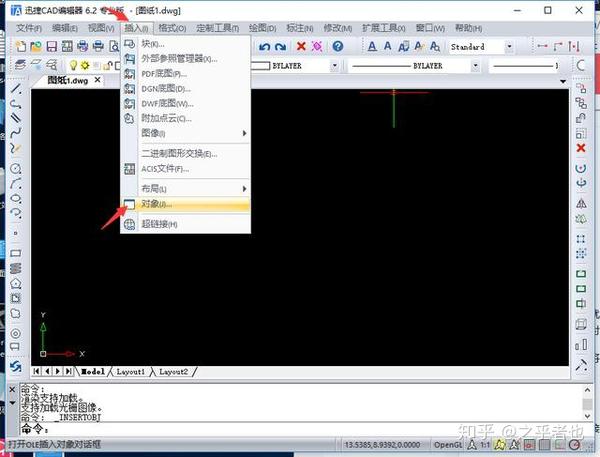
Task: Click the last layout tab navigation arrow
Action: click(69, 371)
